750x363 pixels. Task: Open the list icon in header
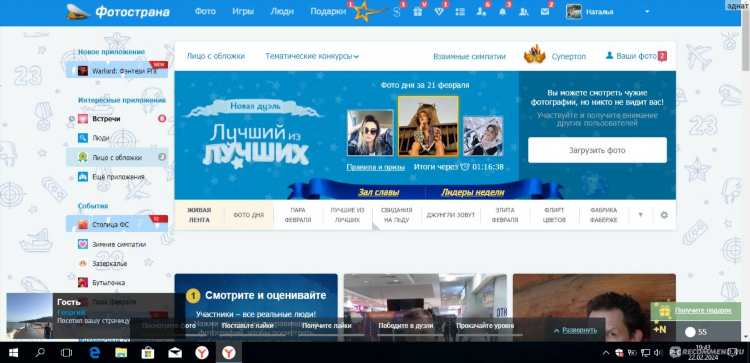460,12
